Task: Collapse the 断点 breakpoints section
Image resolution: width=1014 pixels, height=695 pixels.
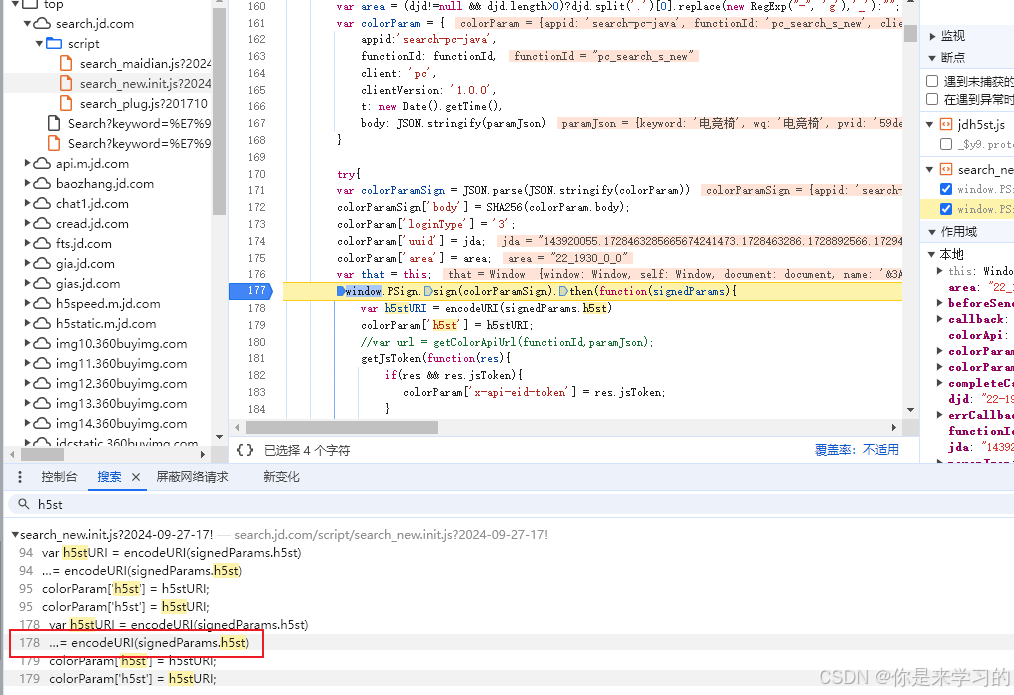Action: 931,56
